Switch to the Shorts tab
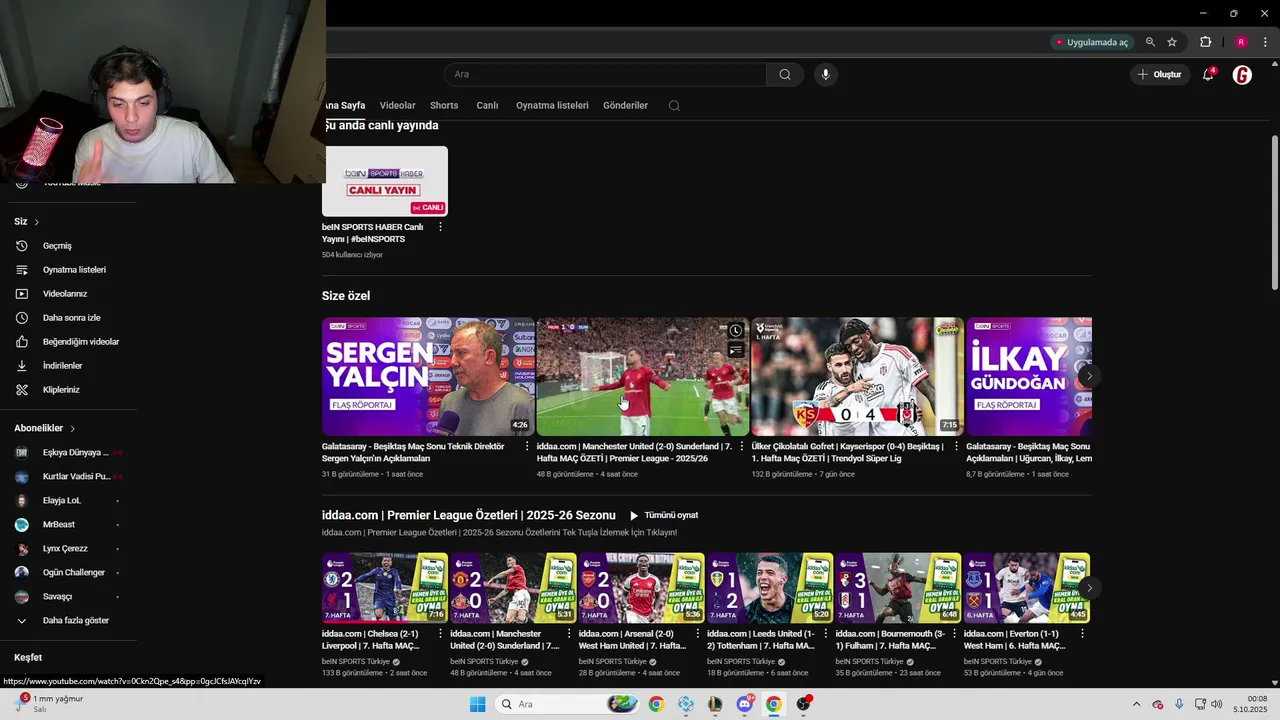Viewport: 1280px width, 720px height. (x=444, y=105)
